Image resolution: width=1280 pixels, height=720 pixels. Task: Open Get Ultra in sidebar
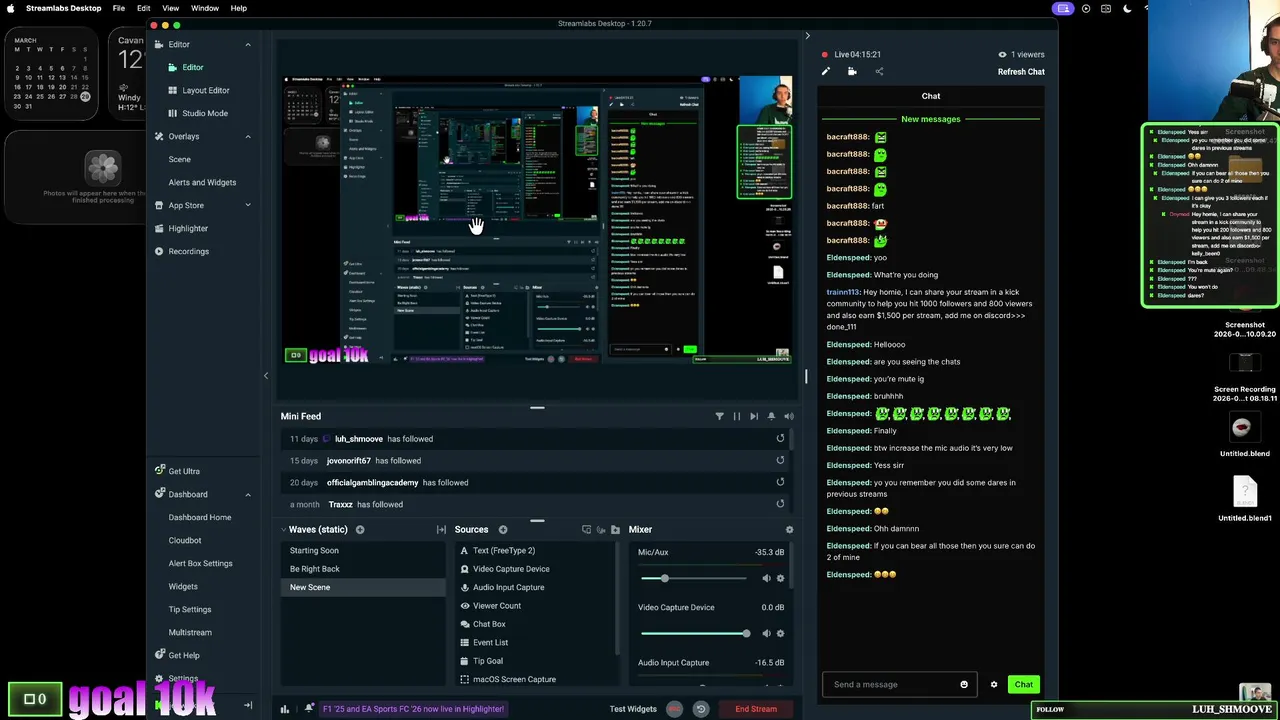pyautogui.click(x=184, y=471)
